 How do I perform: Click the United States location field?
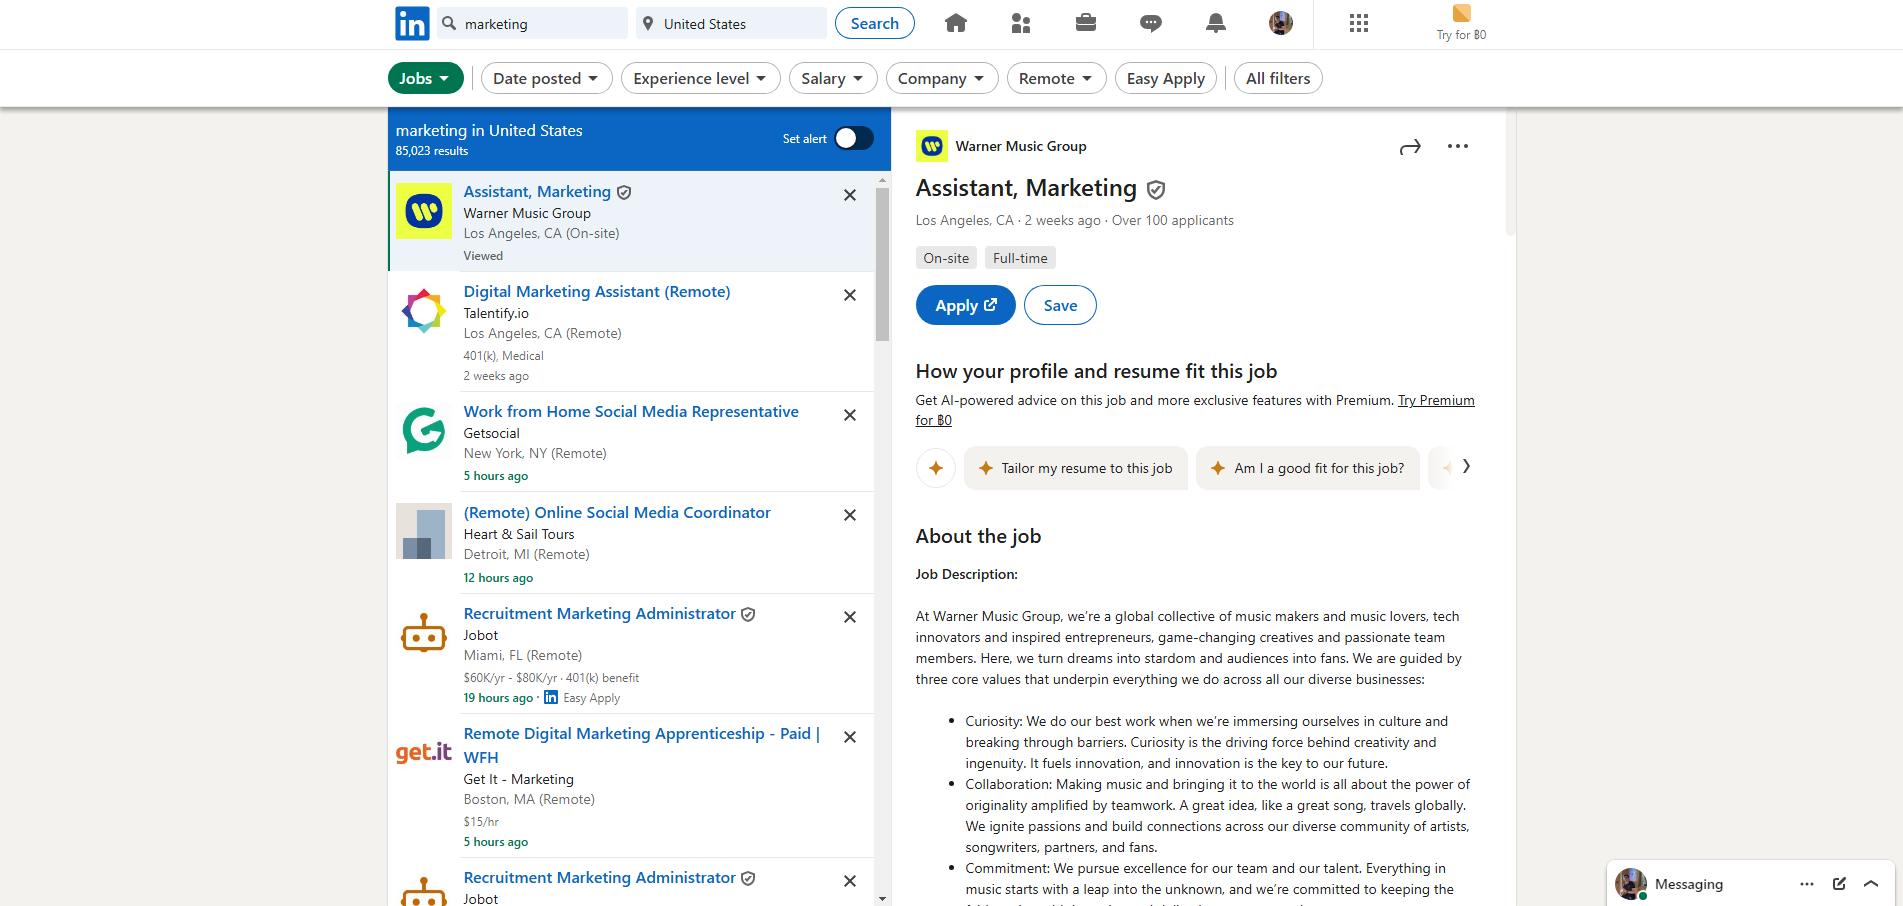pyautogui.click(x=731, y=23)
